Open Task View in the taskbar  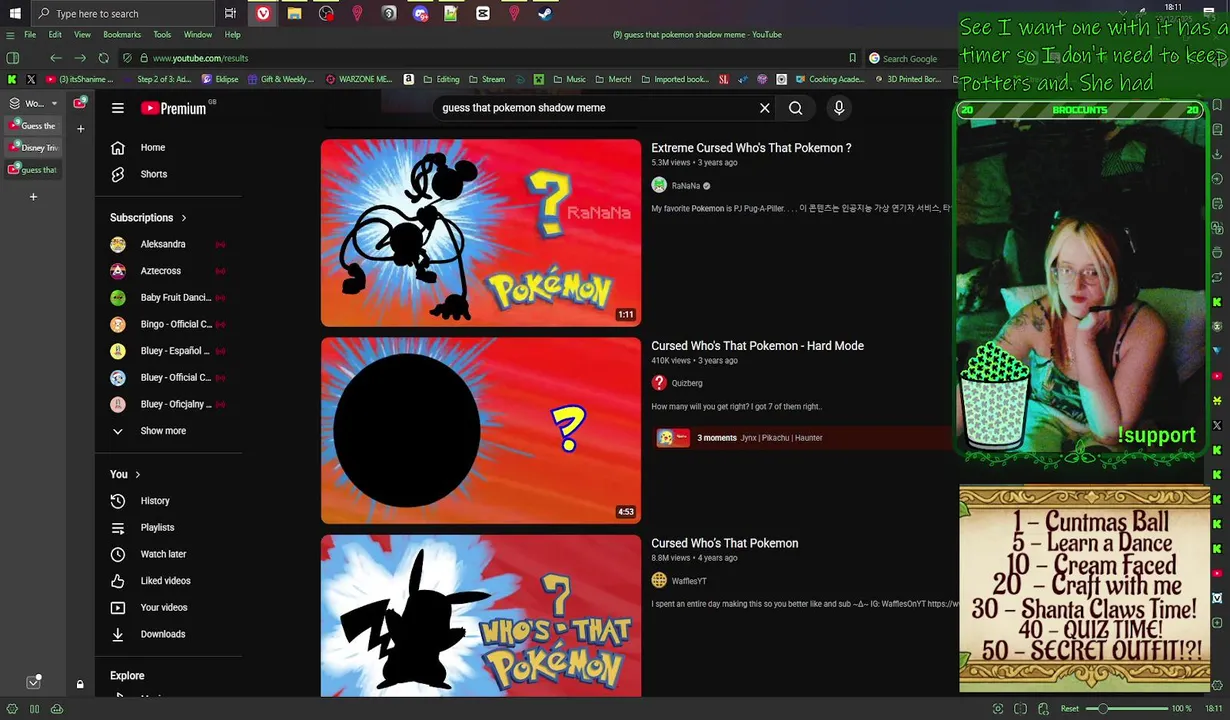pyautogui.click(x=230, y=14)
